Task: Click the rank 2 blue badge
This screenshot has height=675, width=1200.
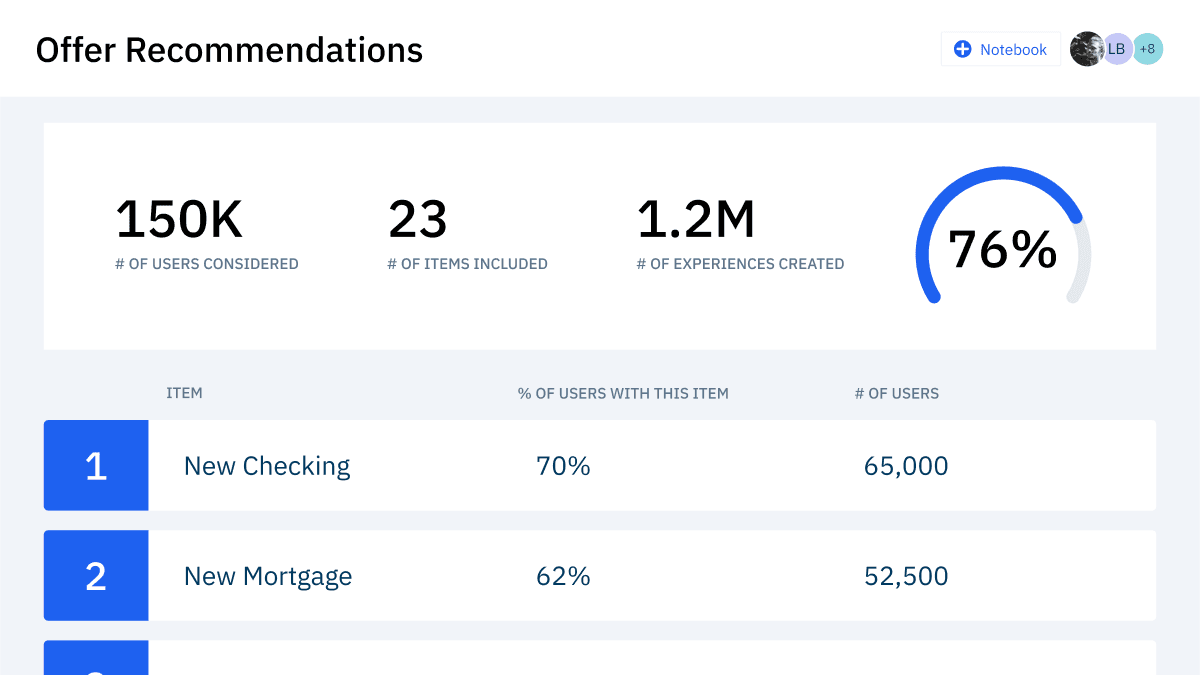Action: click(x=96, y=576)
